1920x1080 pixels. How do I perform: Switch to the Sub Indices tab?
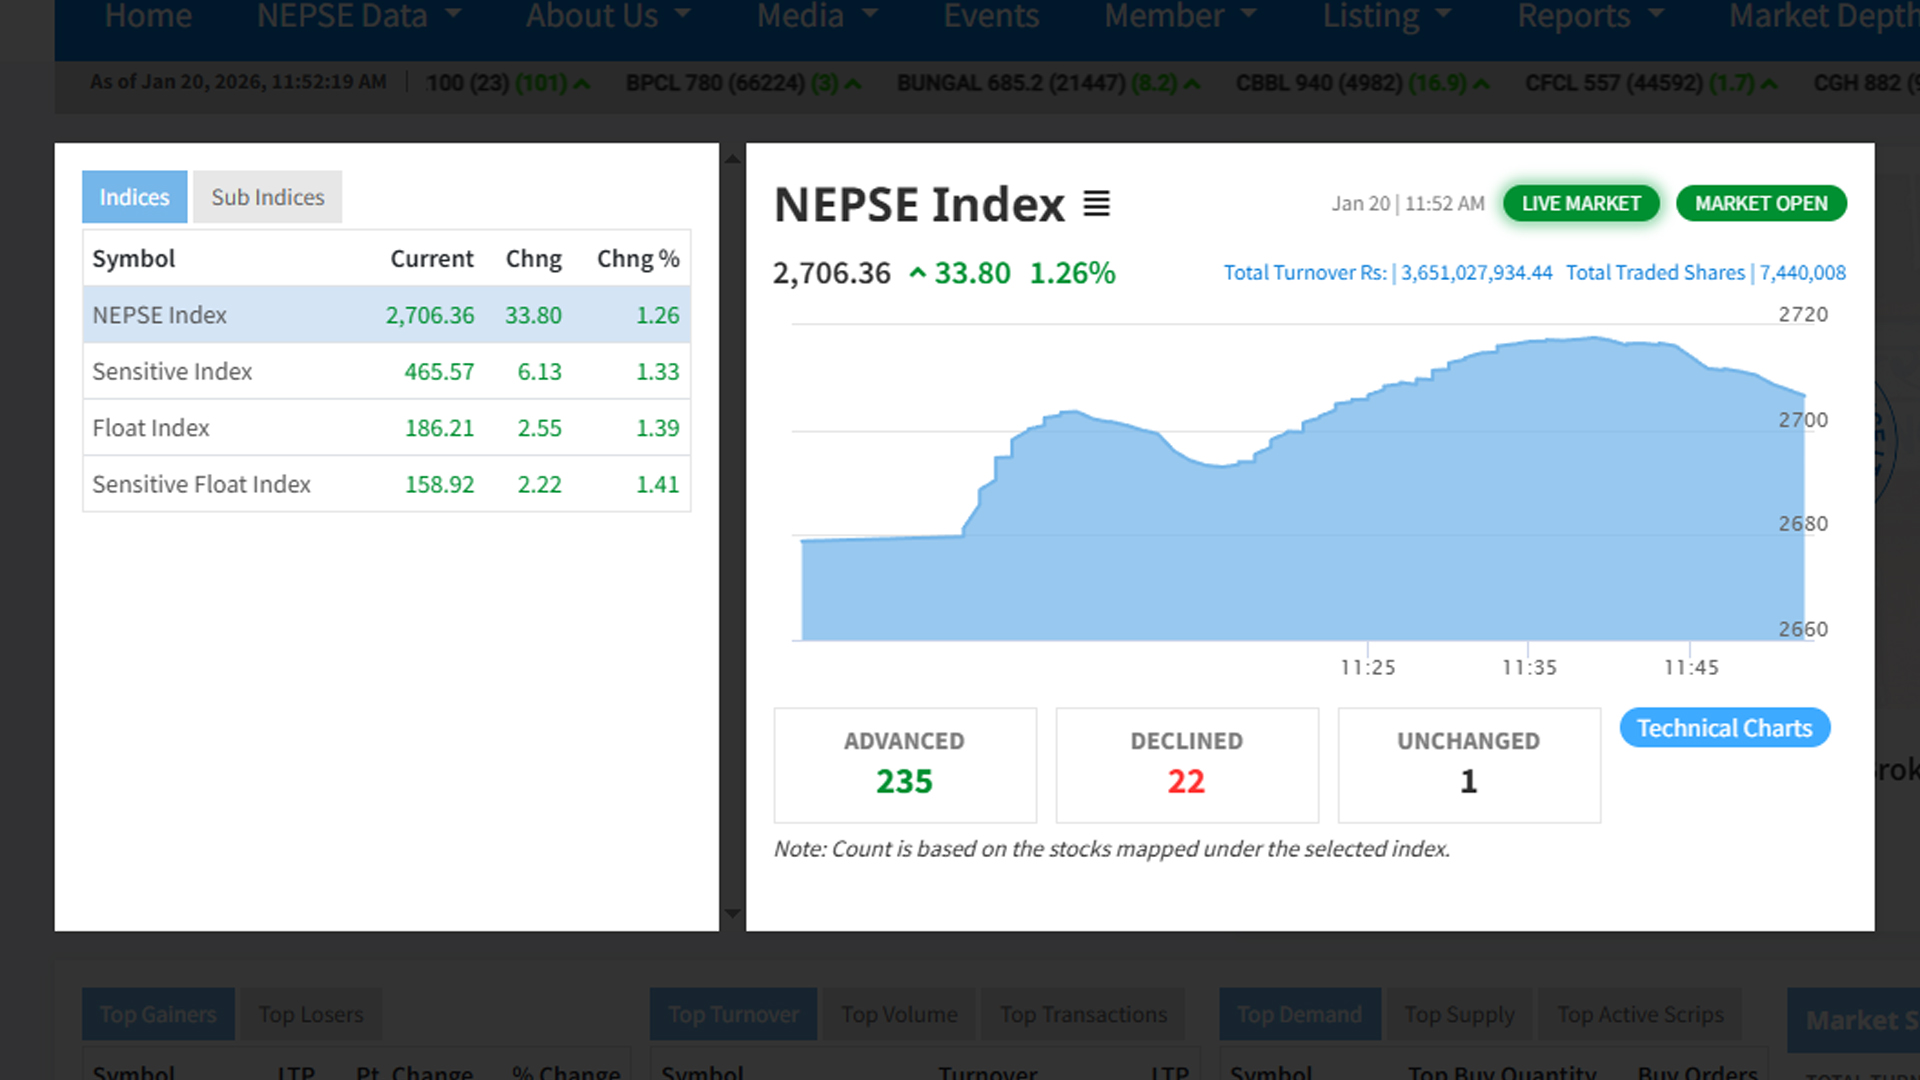(267, 197)
